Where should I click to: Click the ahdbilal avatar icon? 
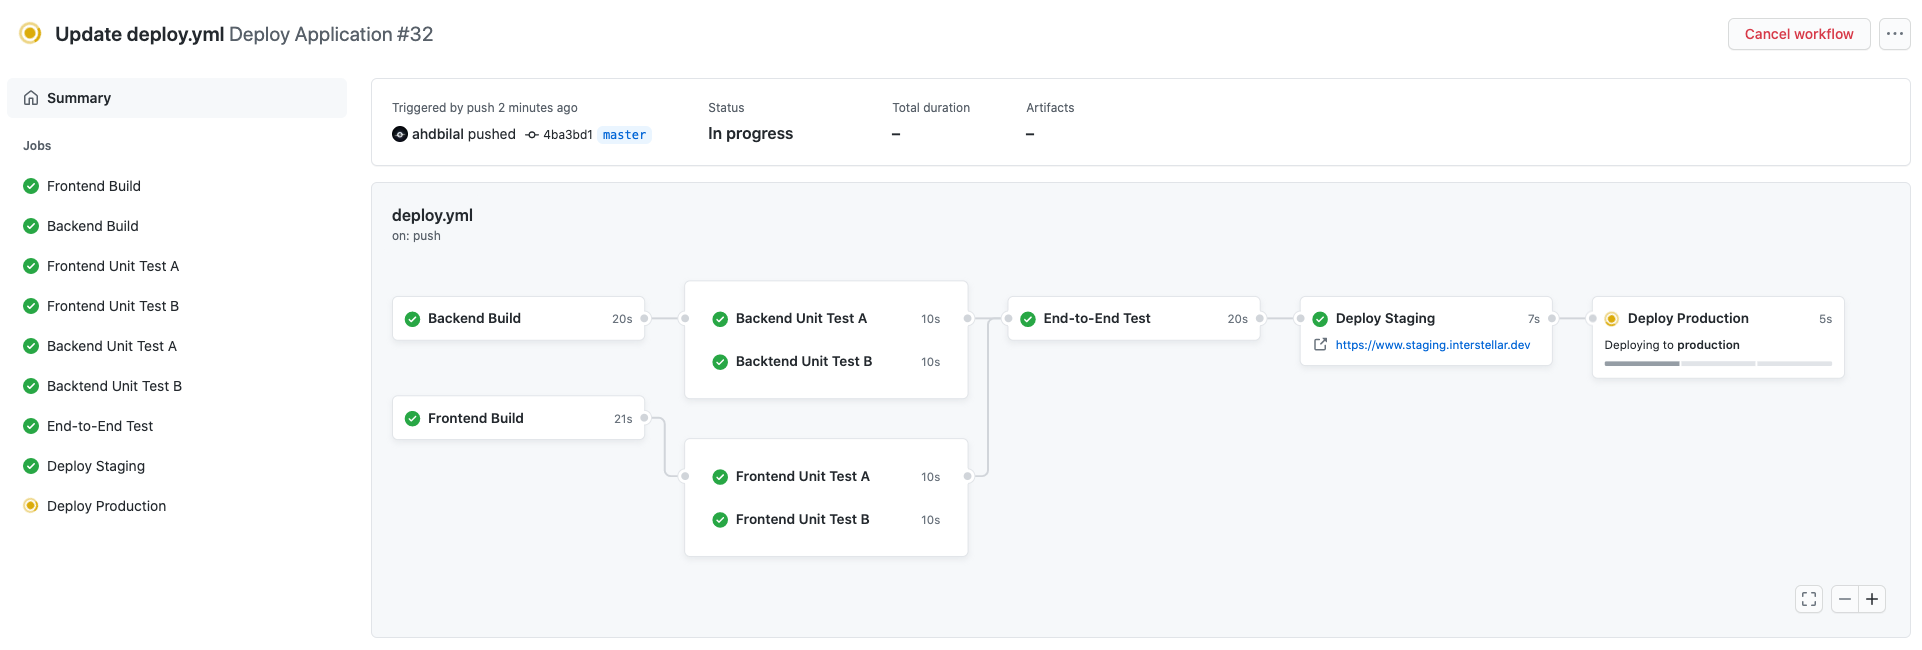[400, 134]
